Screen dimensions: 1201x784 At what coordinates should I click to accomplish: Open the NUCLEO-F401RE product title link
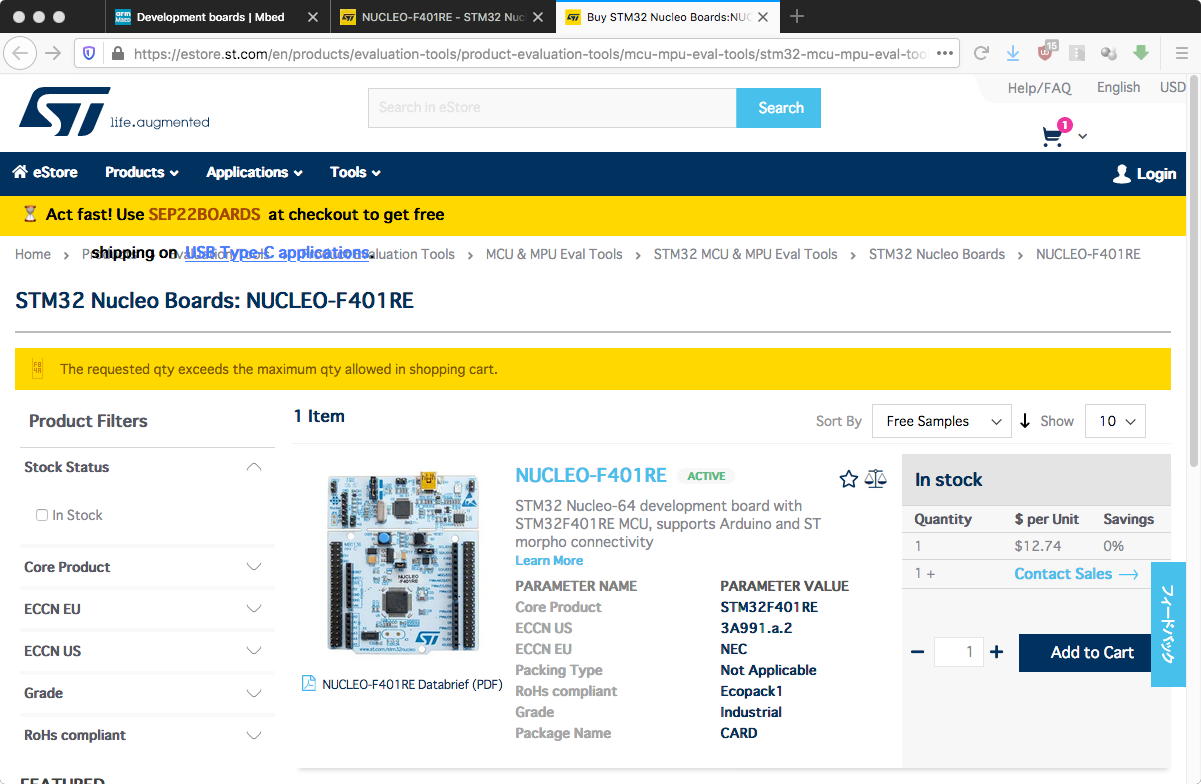click(591, 475)
